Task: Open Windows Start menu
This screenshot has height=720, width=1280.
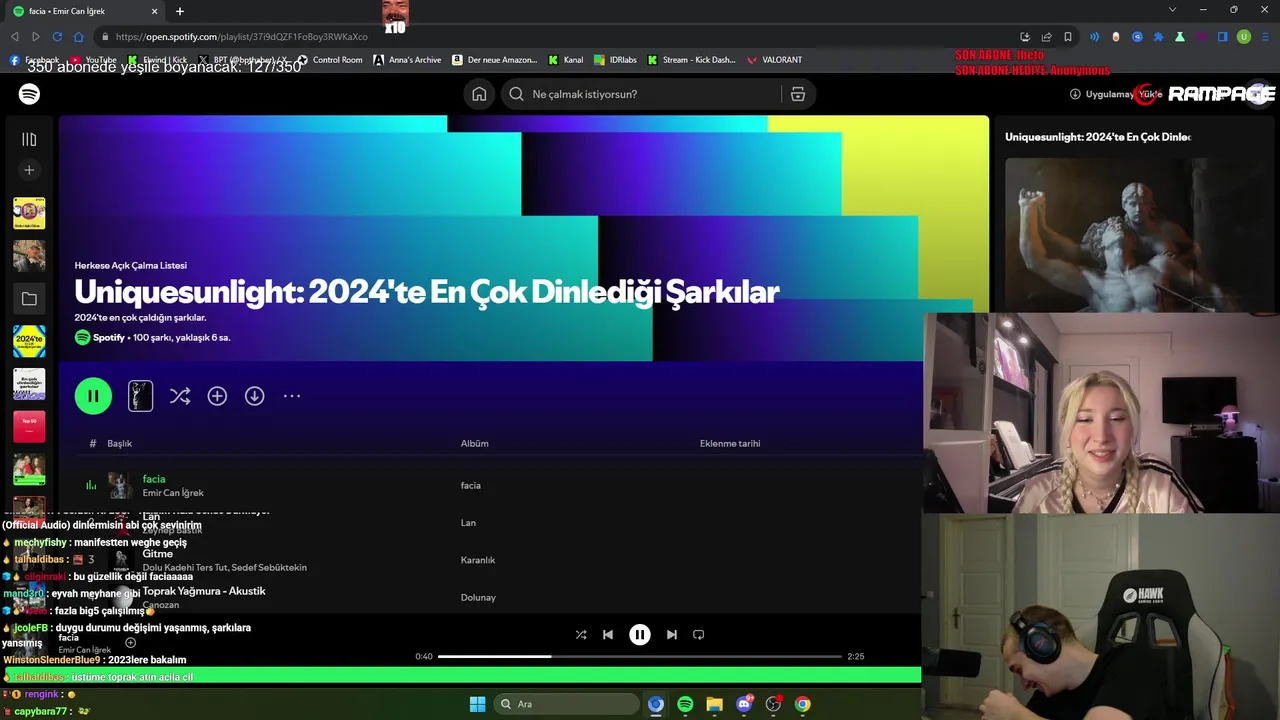Action: click(x=478, y=704)
